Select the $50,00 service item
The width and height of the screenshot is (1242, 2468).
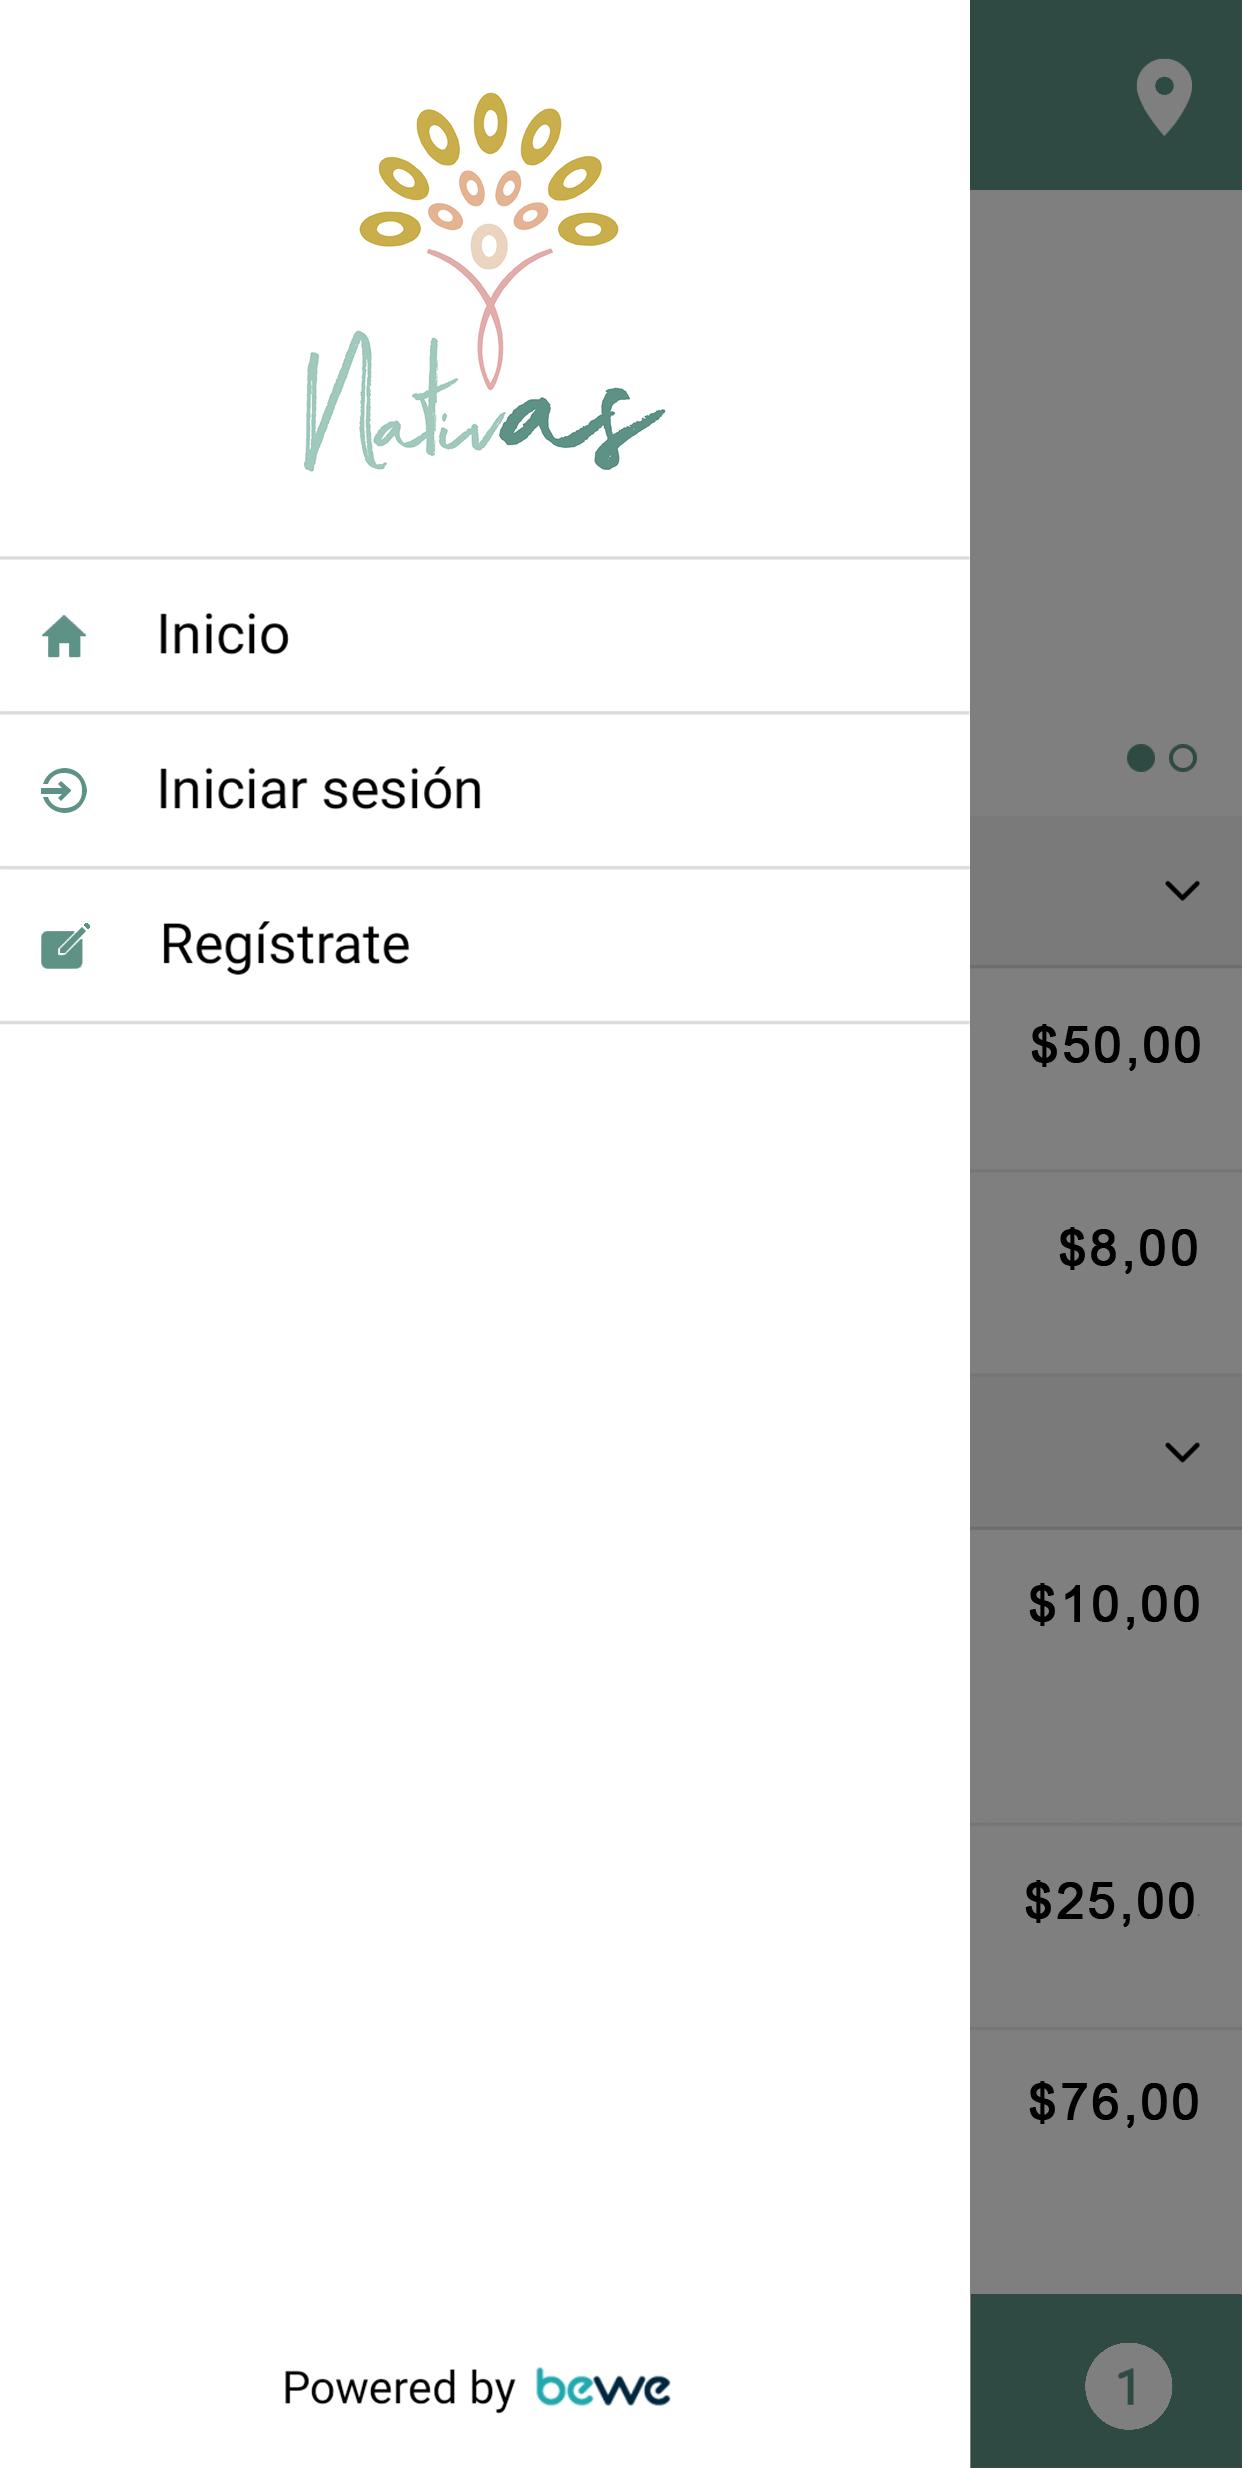point(1106,1069)
